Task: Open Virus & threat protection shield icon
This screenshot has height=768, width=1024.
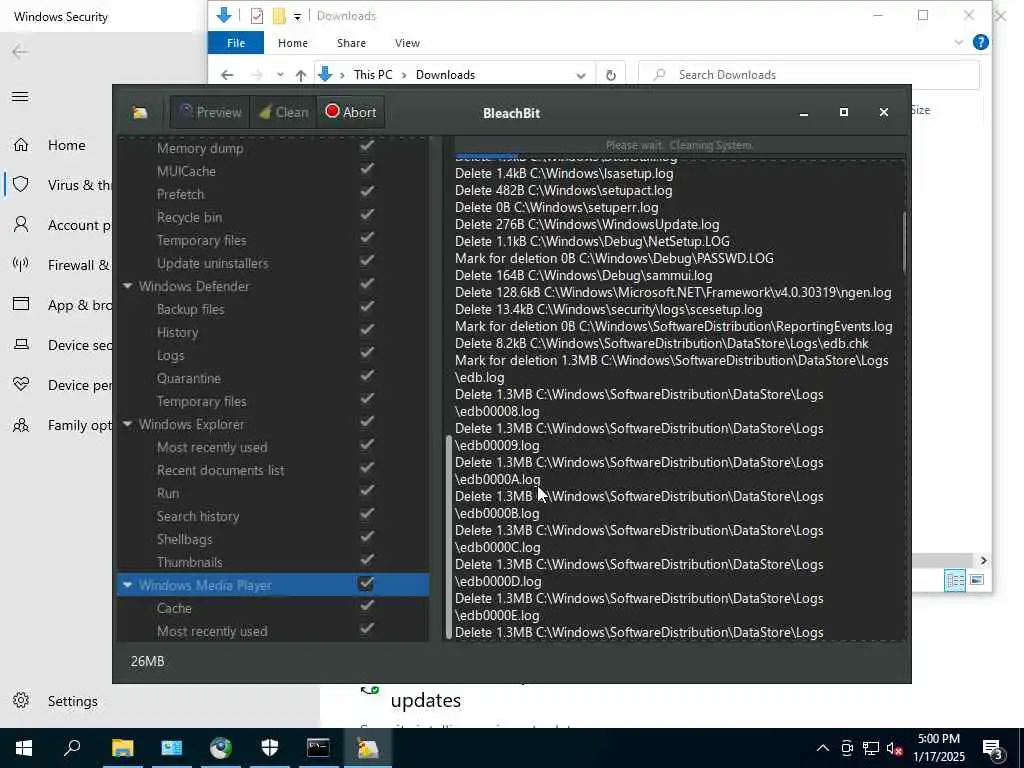Action: pyautogui.click(x=21, y=185)
